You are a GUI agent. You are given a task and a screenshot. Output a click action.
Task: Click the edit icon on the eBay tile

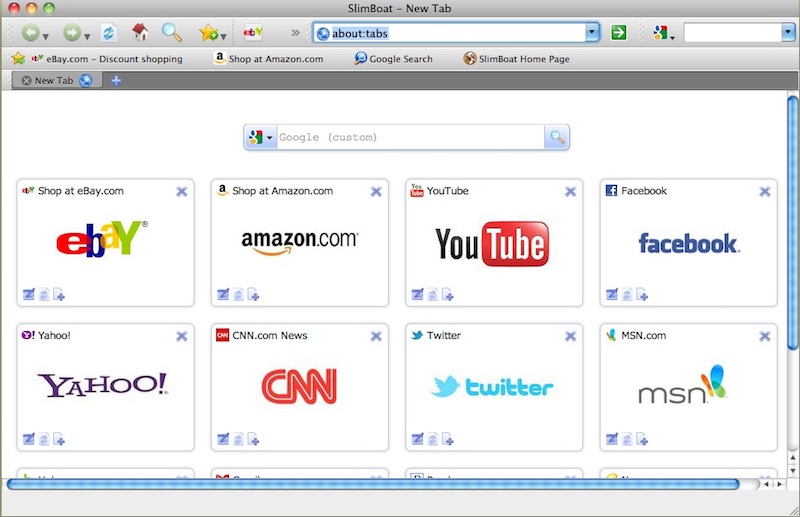[28, 294]
